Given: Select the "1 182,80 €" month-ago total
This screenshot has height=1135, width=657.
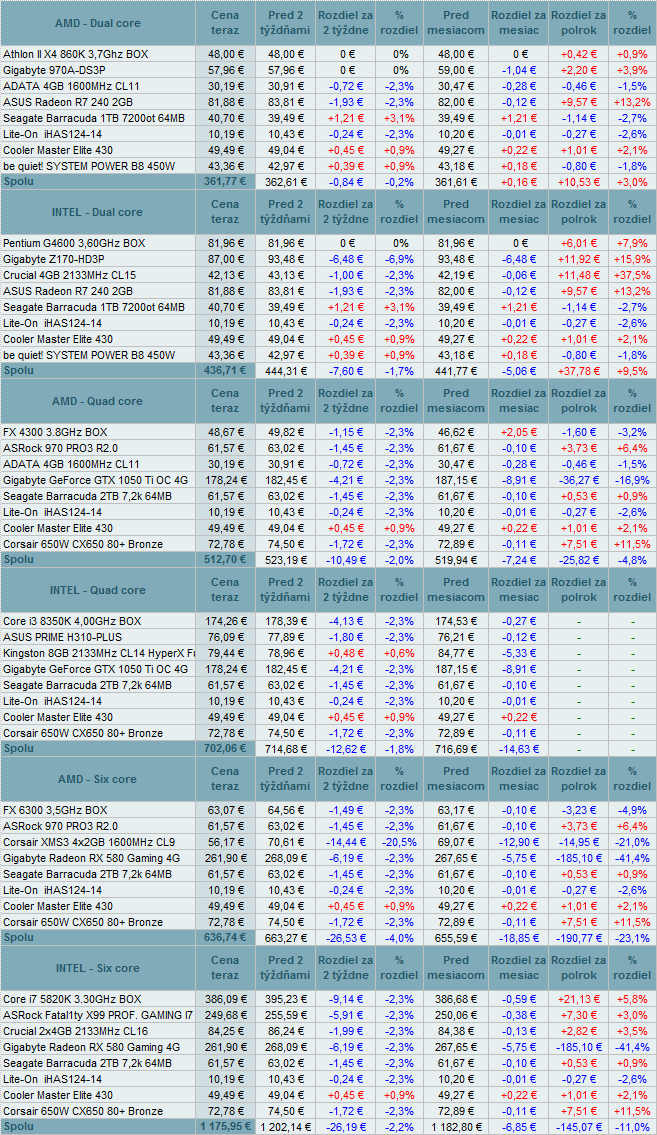Looking at the screenshot, I should (457, 1126).
